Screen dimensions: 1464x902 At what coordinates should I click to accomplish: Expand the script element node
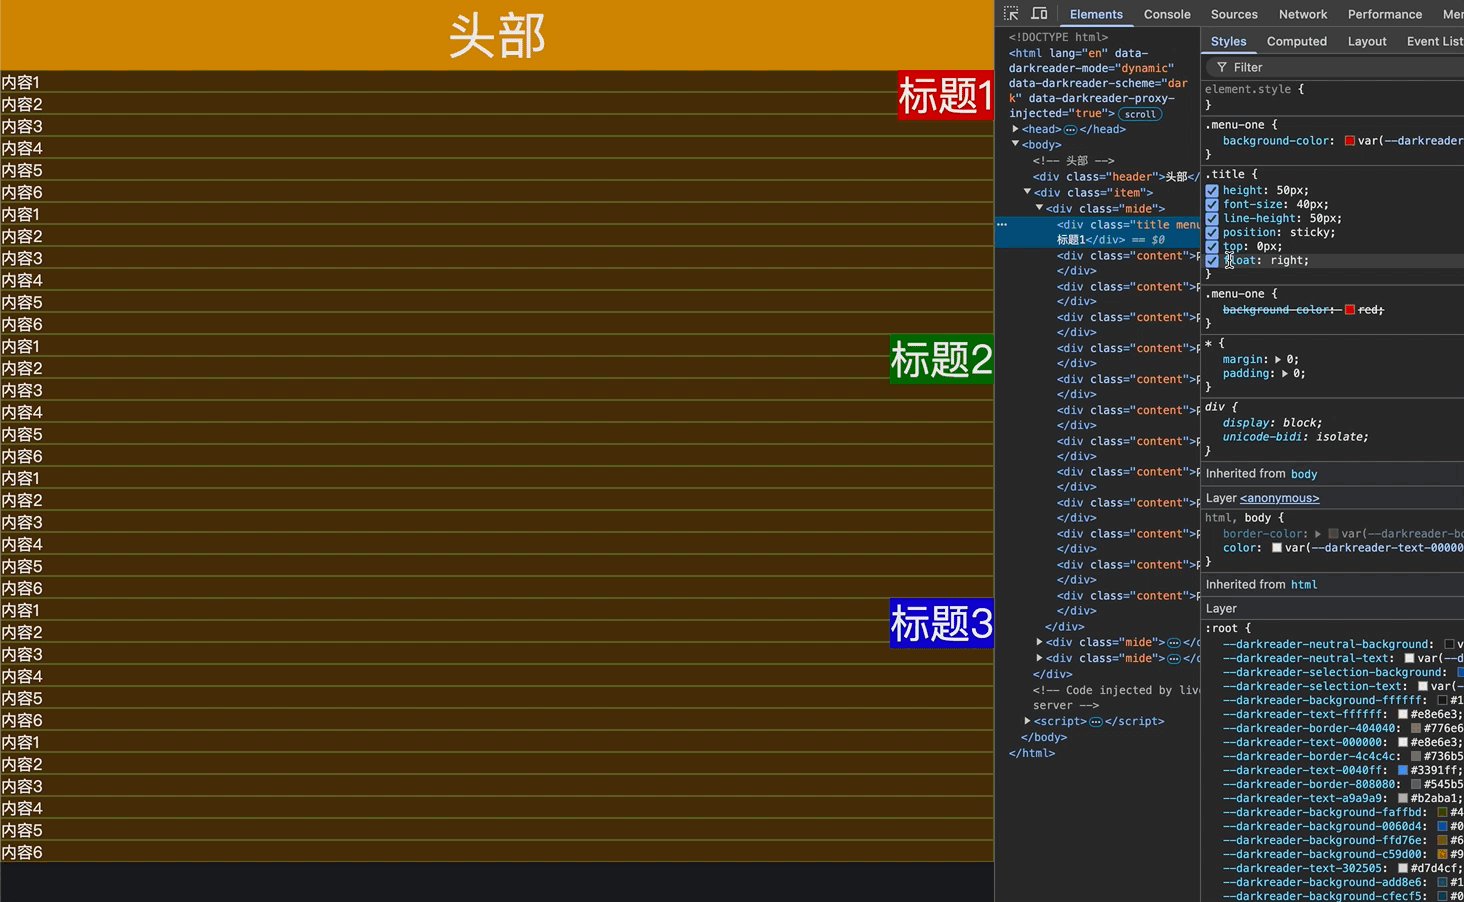click(x=1027, y=721)
